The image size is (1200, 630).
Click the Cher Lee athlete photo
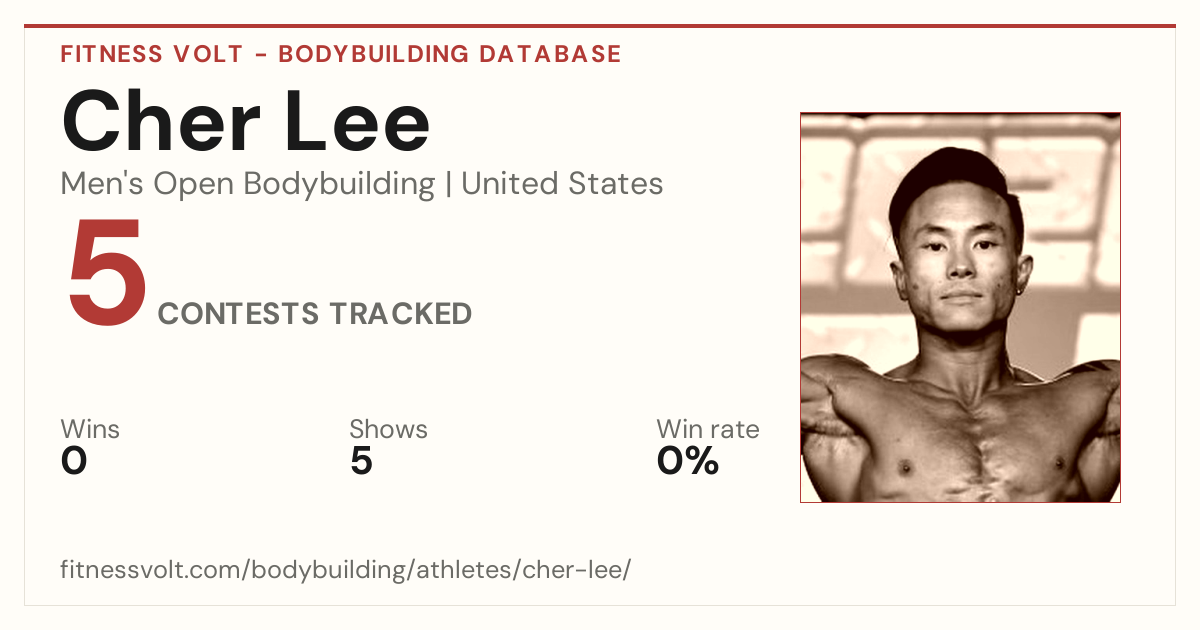960,307
